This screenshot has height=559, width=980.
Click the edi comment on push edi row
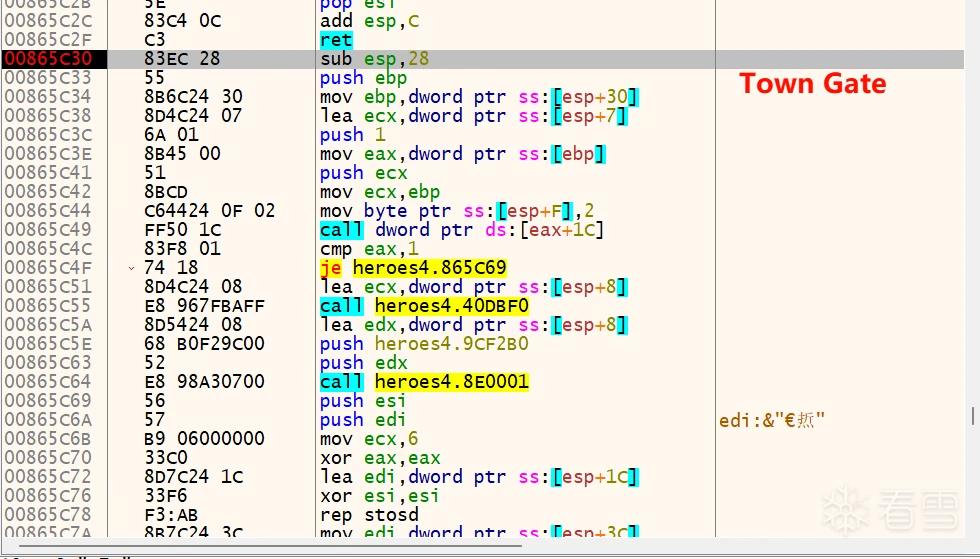[772, 420]
